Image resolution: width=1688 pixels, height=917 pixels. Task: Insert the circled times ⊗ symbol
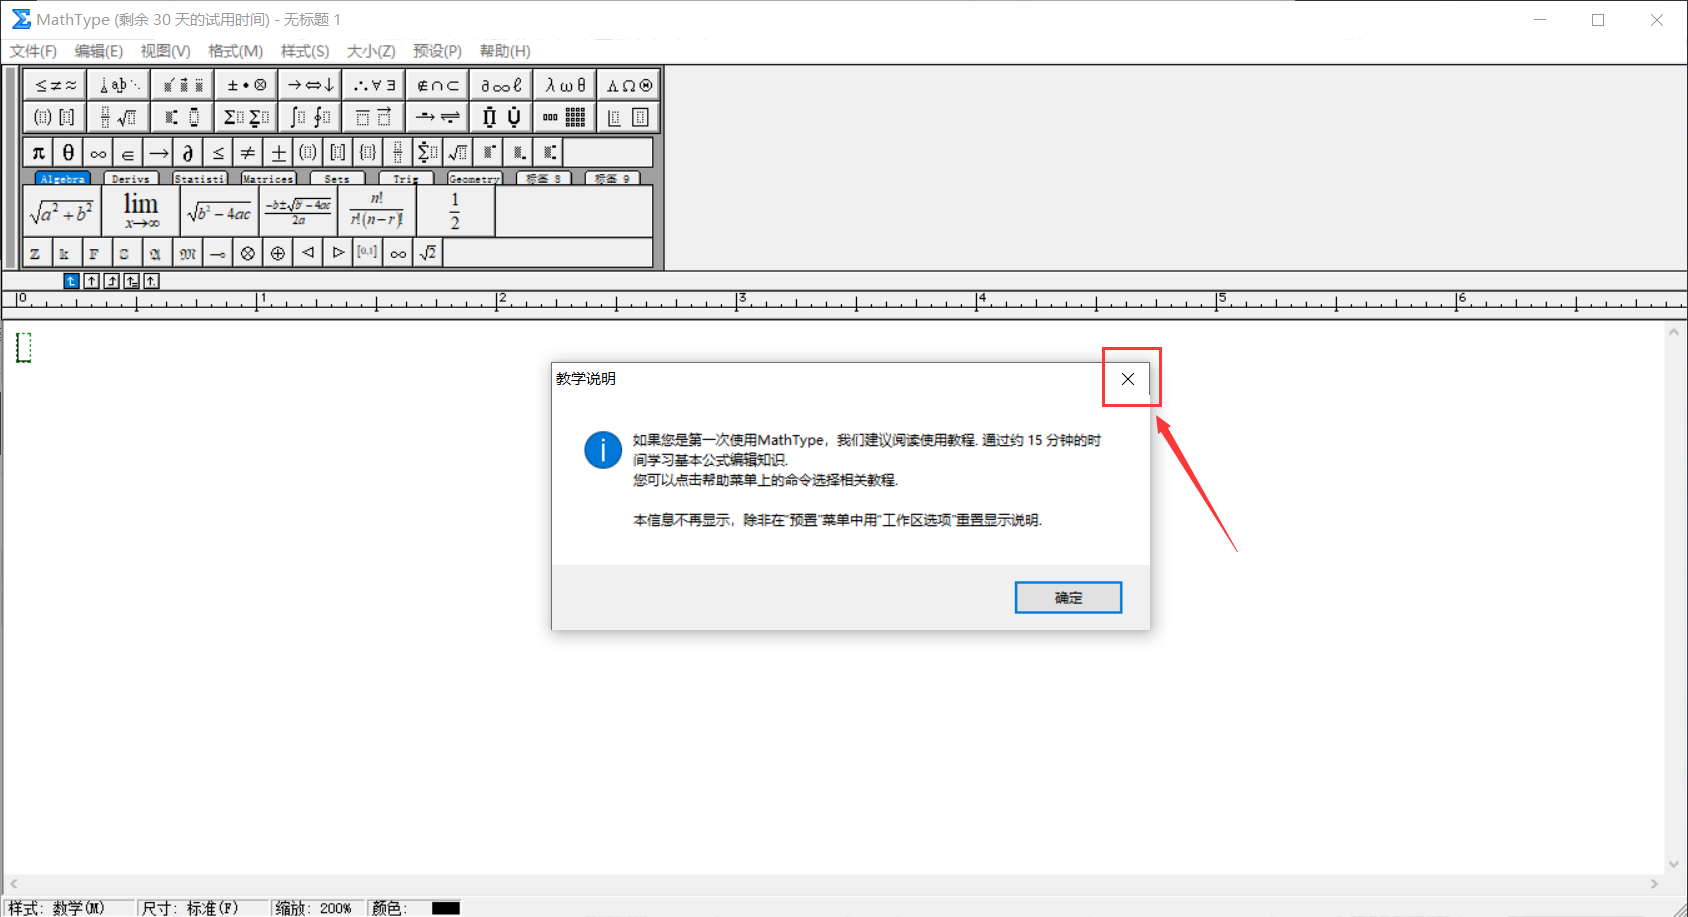(248, 253)
